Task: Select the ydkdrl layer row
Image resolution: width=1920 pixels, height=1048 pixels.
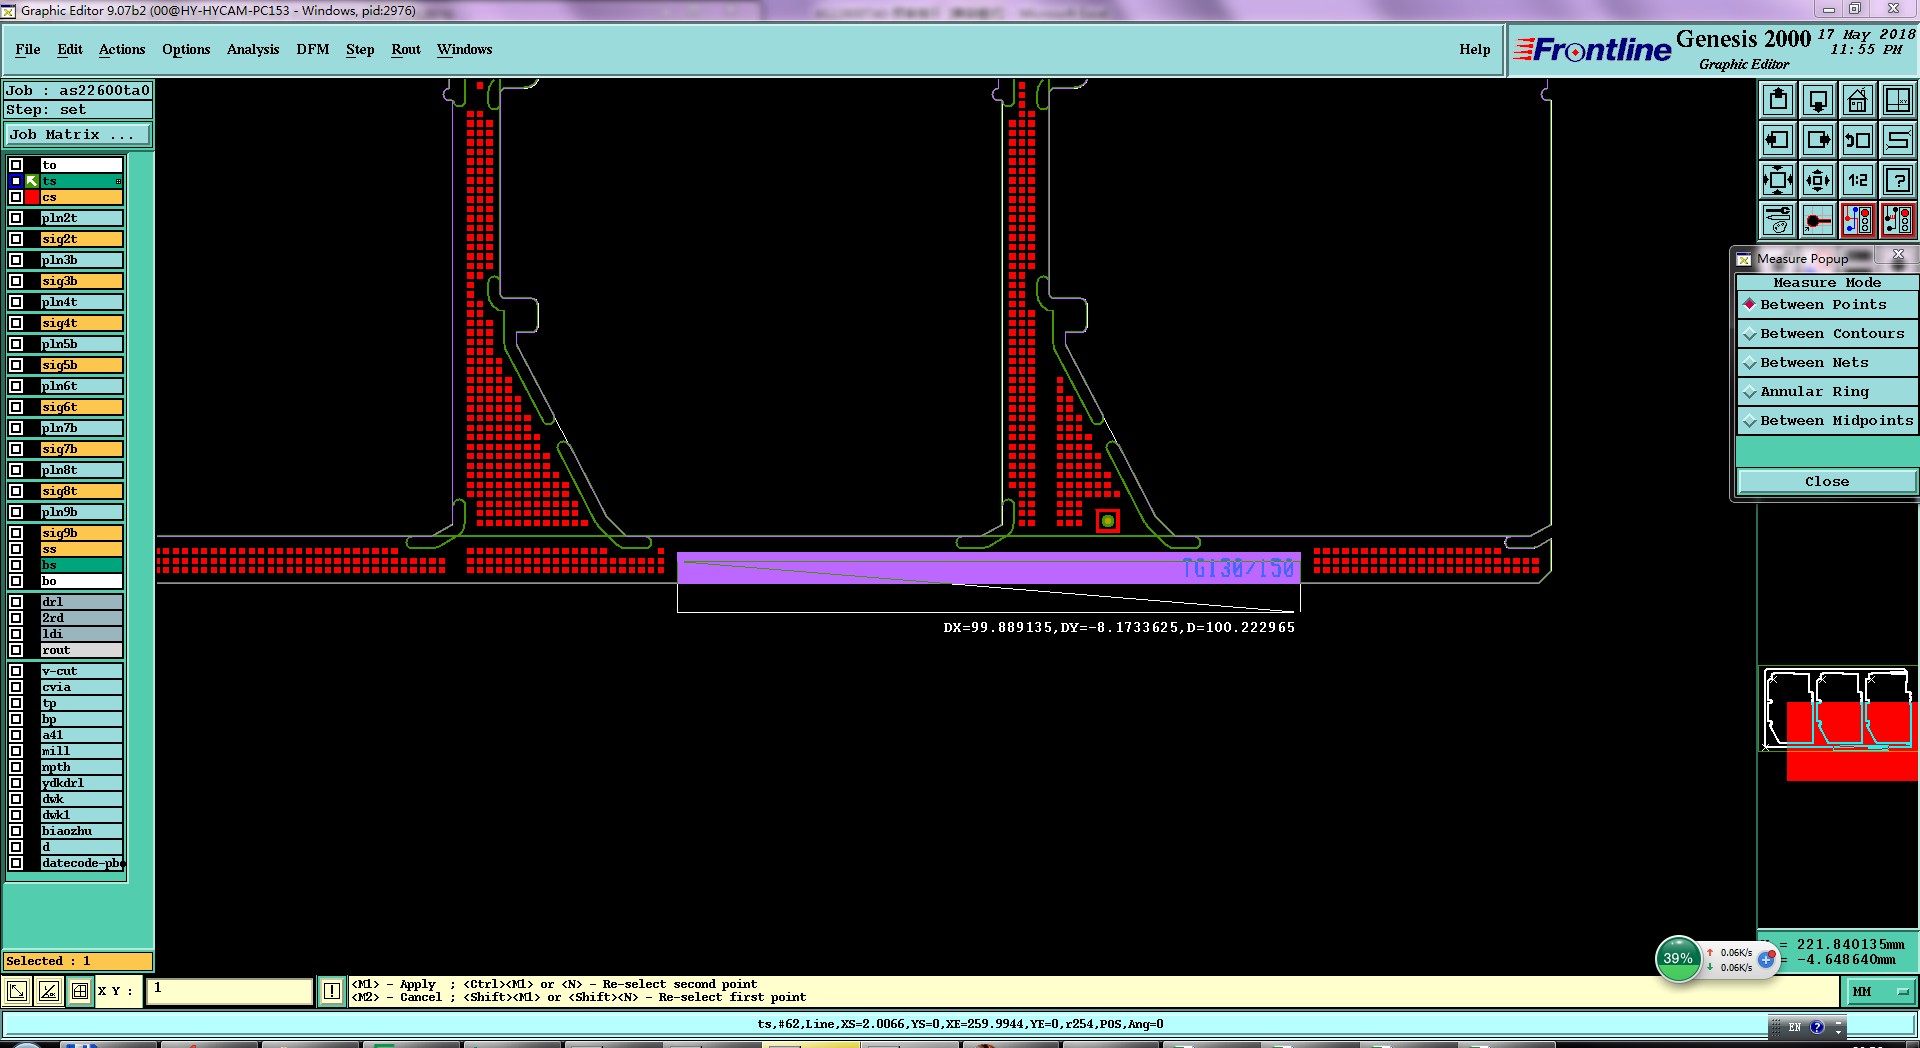Action: coord(81,783)
